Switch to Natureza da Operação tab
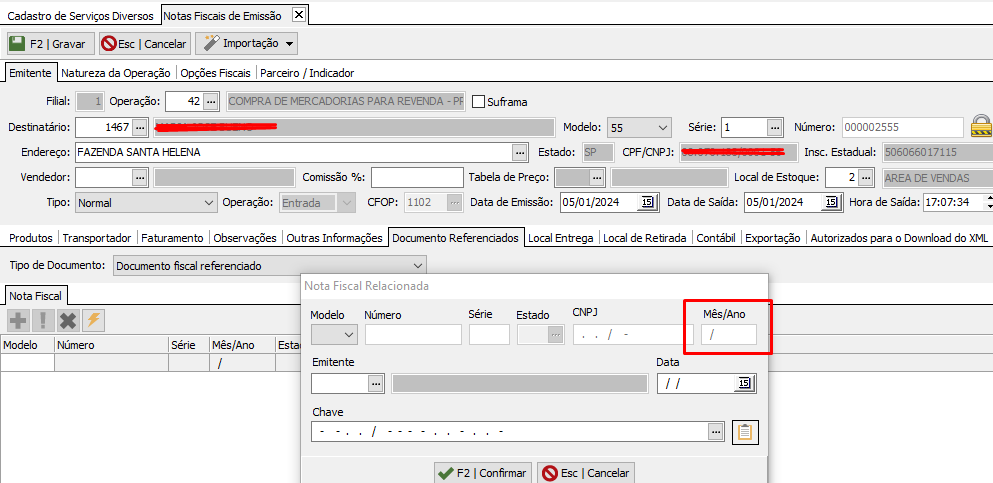 click(116, 73)
